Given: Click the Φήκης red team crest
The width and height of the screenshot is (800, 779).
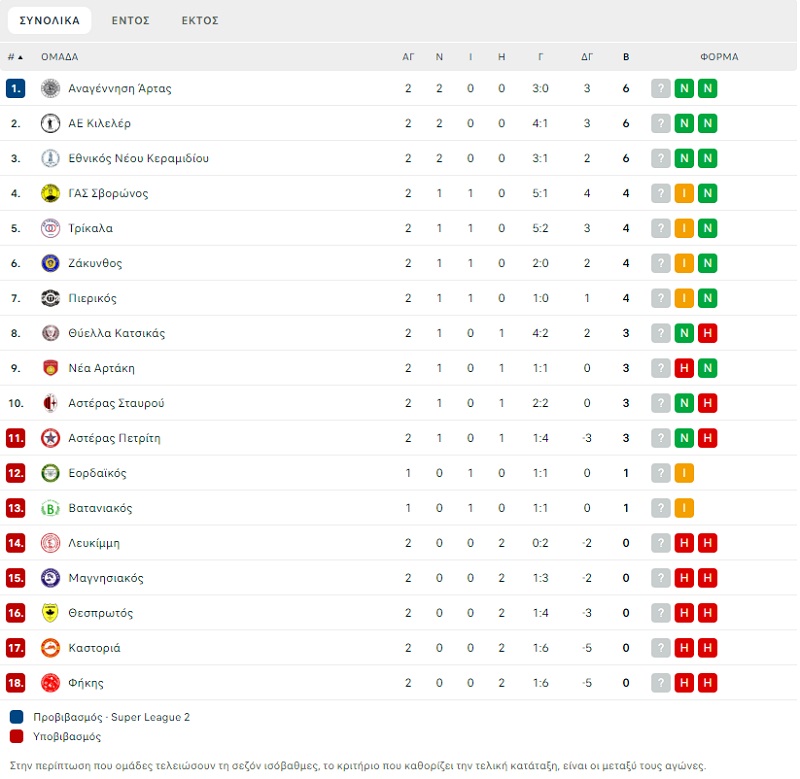Looking at the screenshot, I should (50, 683).
